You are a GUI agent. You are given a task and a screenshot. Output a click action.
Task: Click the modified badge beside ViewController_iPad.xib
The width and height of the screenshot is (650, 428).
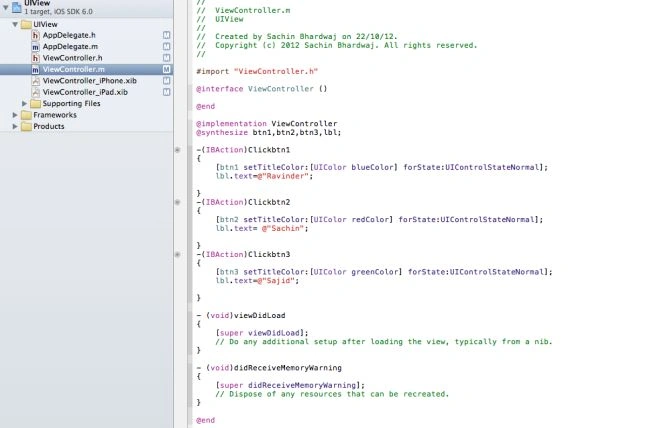tap(166, 92)
